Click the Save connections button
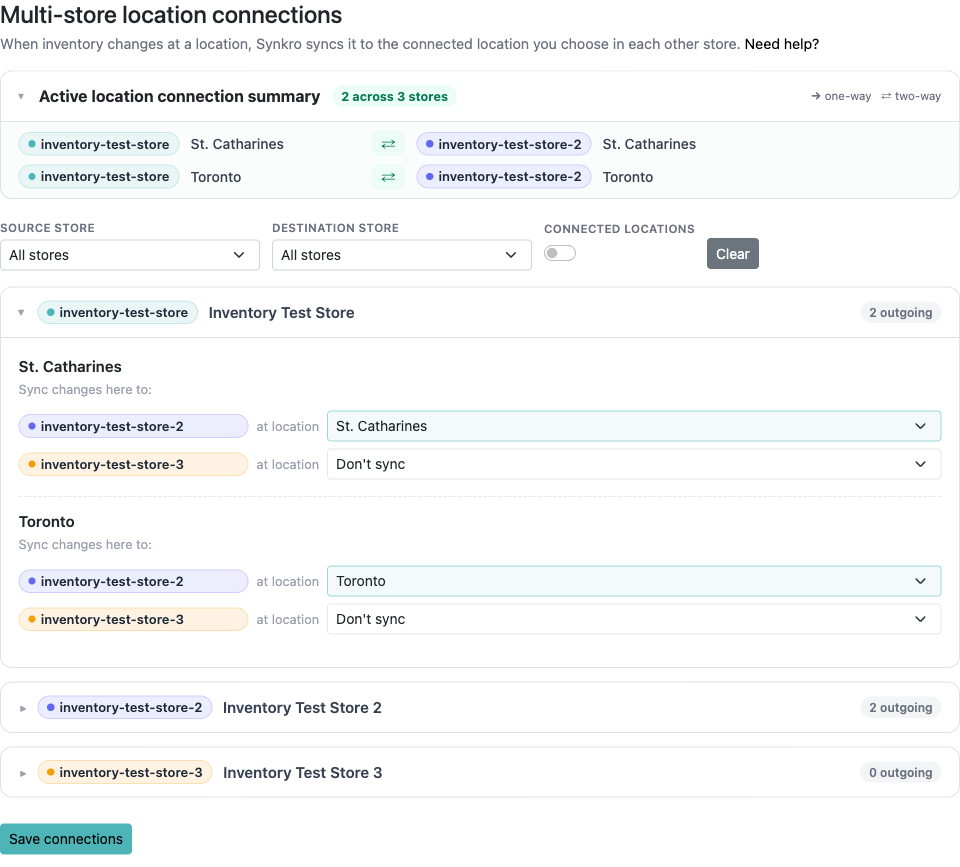The width and height of the screenshot is (960, 867). 66,839
